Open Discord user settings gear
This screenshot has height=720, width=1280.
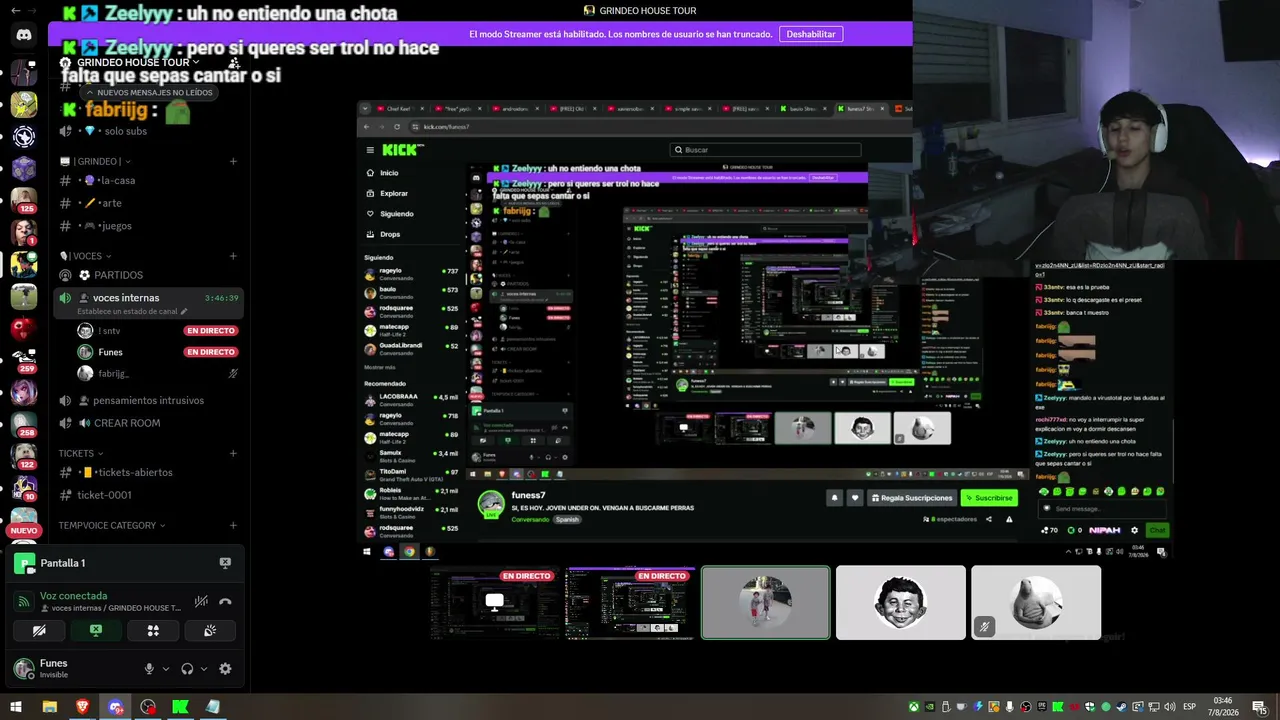tap(225, 669)
